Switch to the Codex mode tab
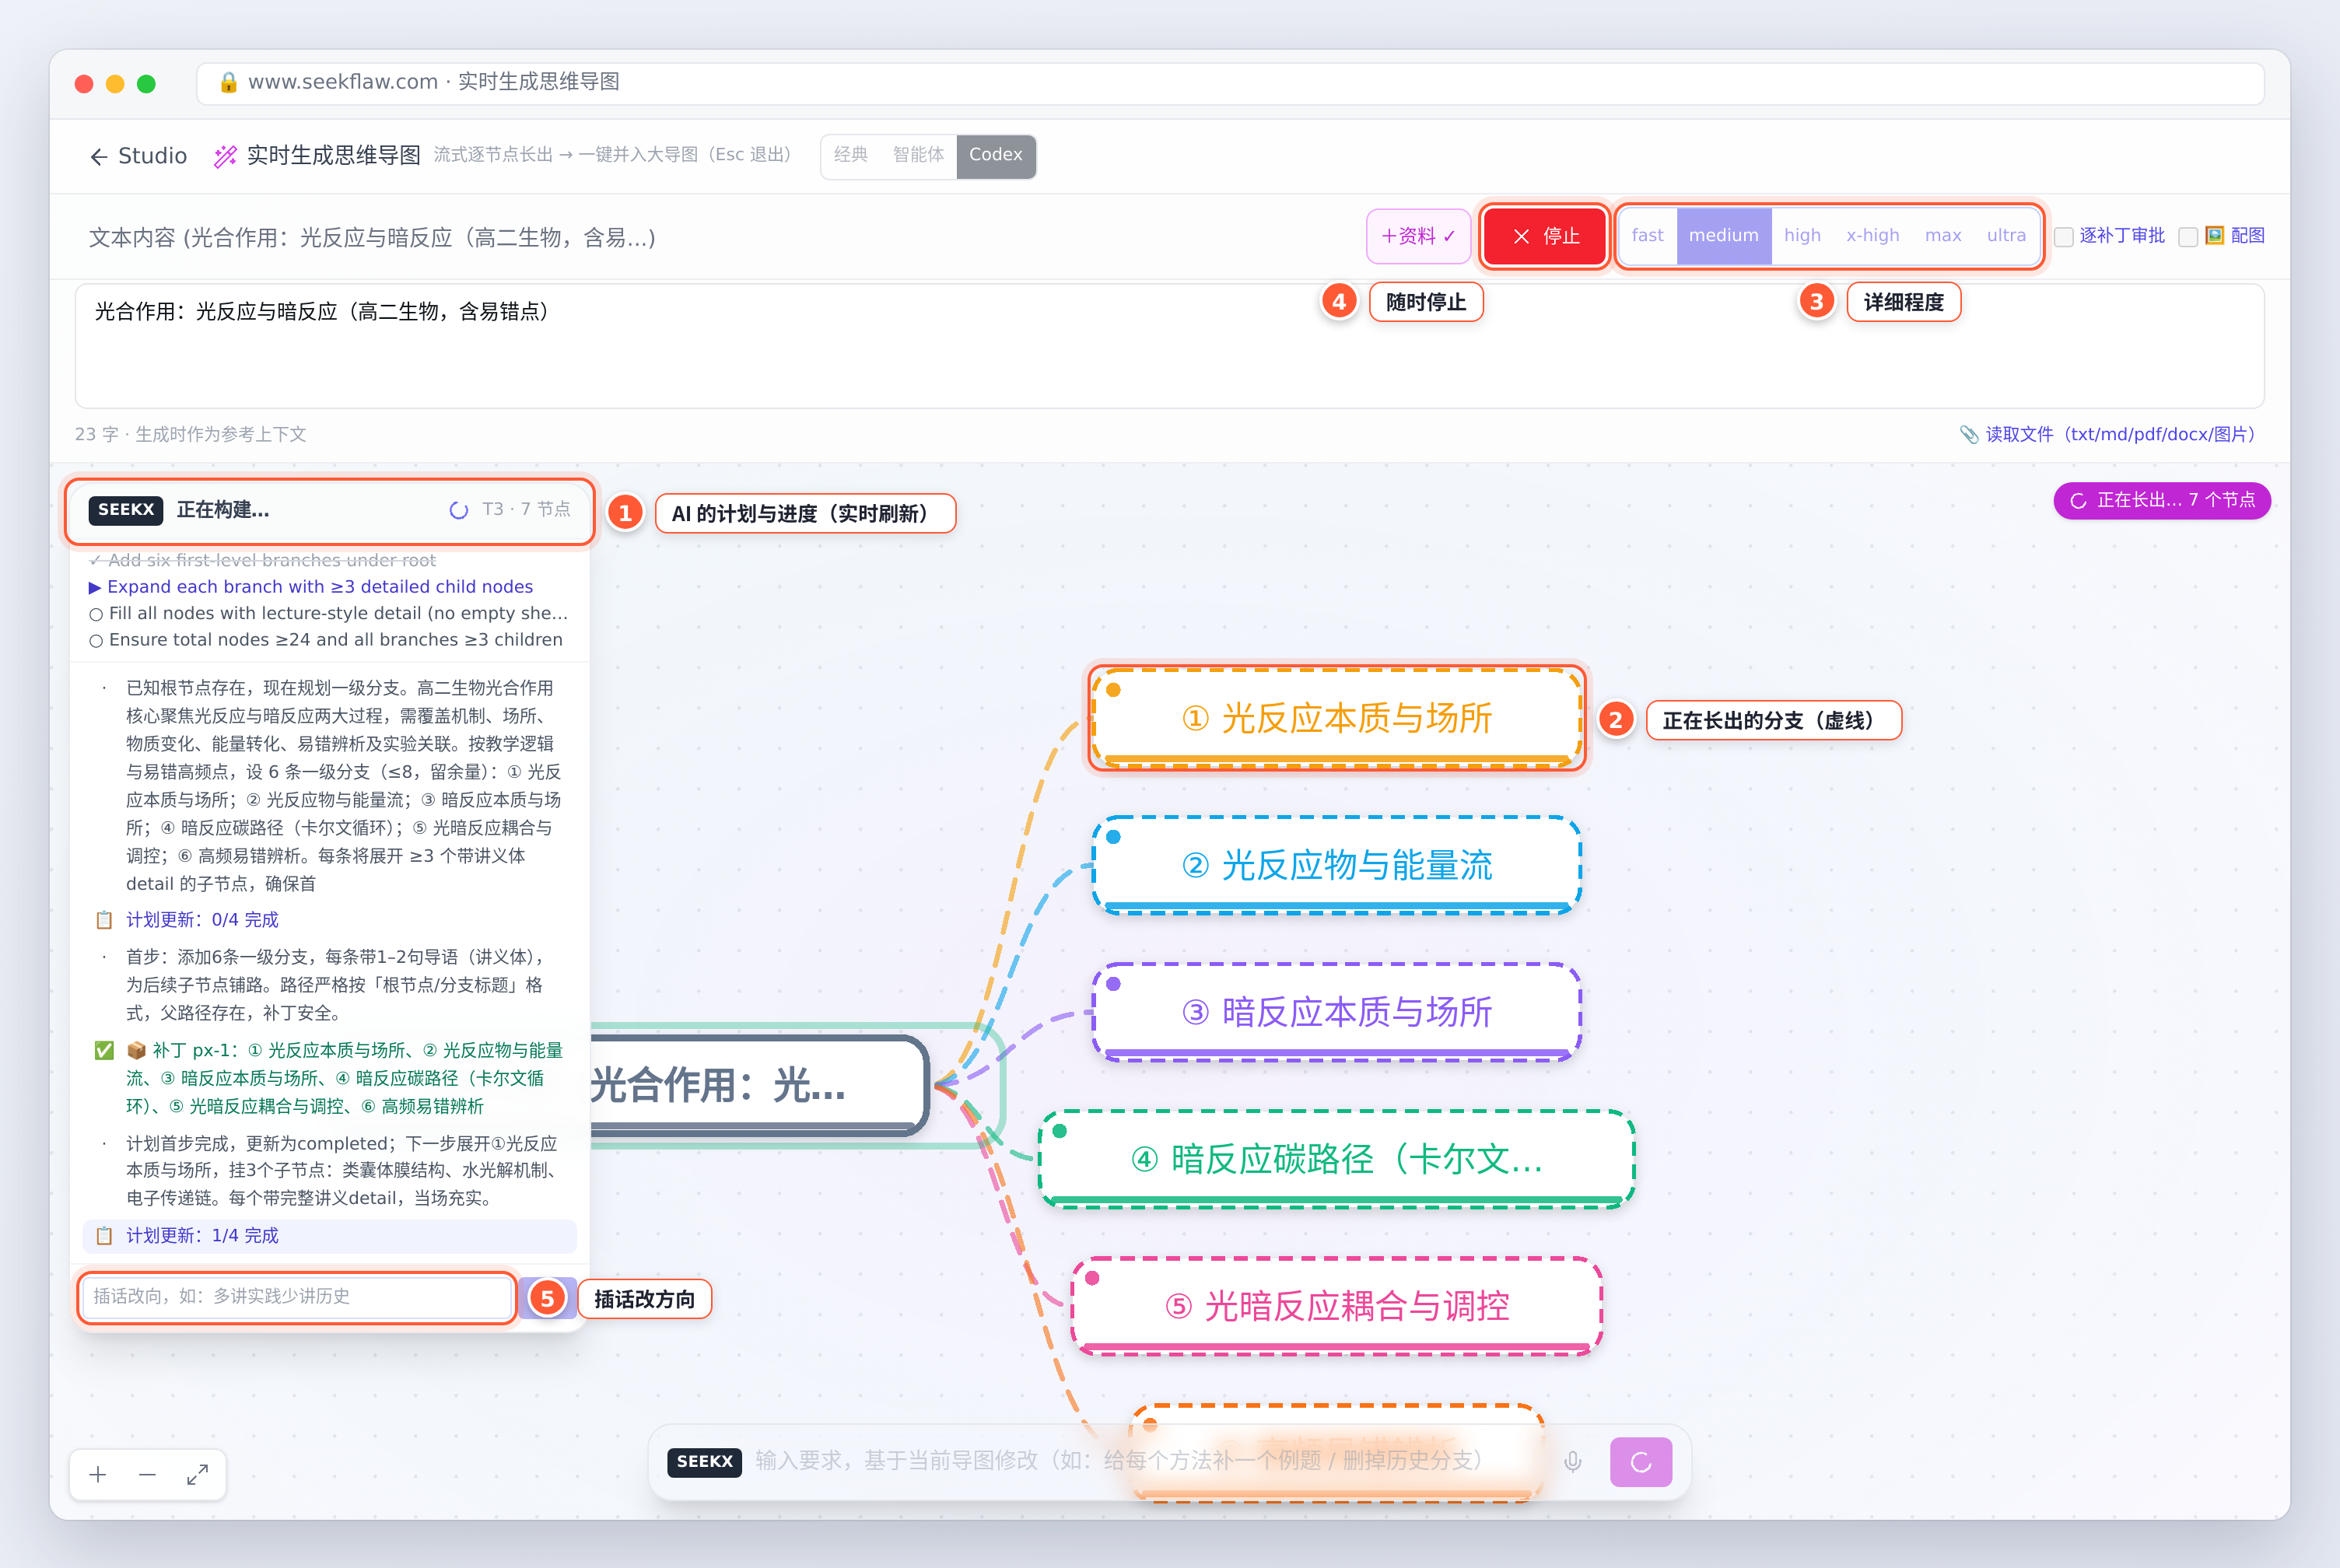 click(995, 156)
